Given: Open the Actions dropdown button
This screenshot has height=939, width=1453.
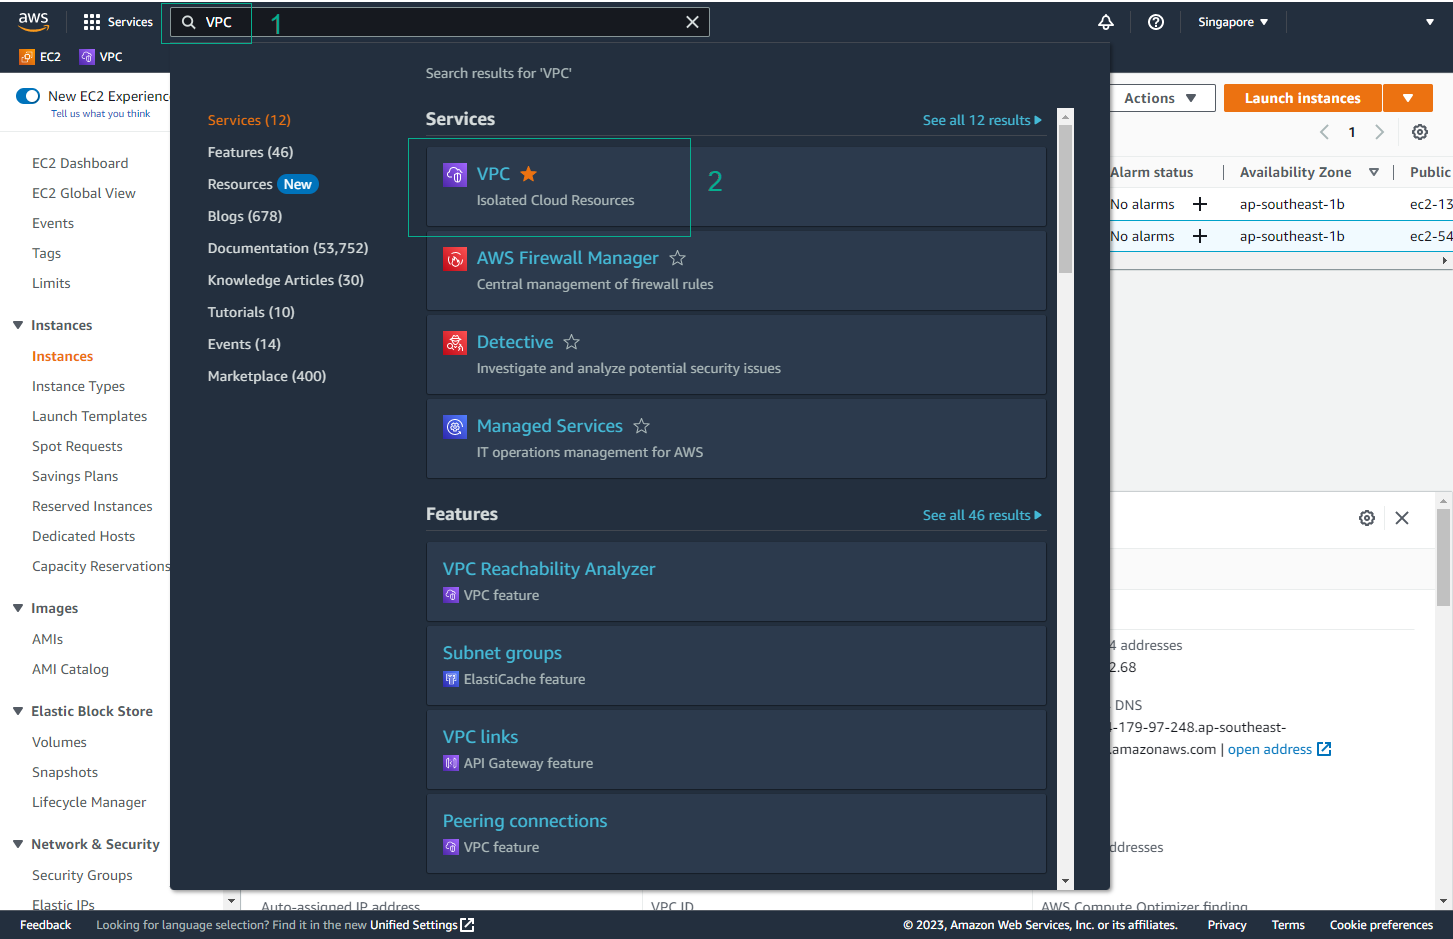Looking at the screenshot, I should (1162, 98).
